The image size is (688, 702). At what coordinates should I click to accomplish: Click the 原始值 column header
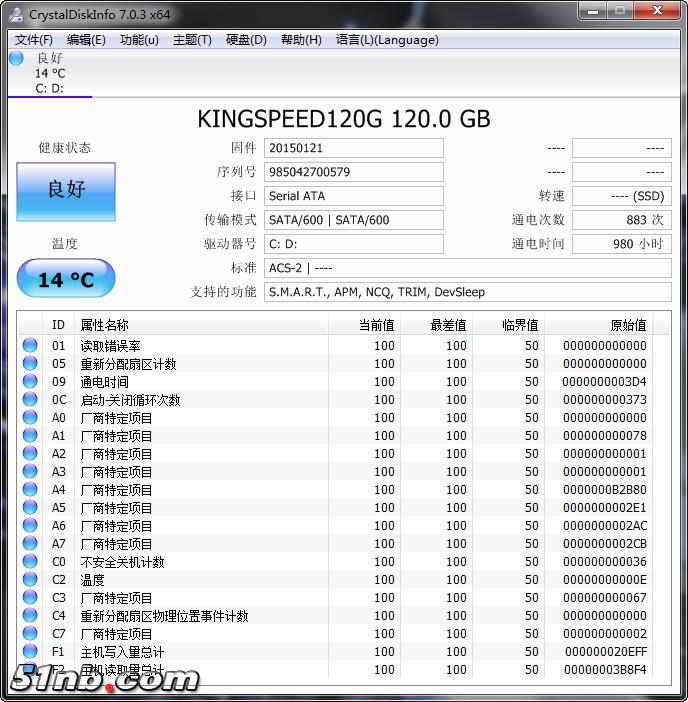[628, 325]
